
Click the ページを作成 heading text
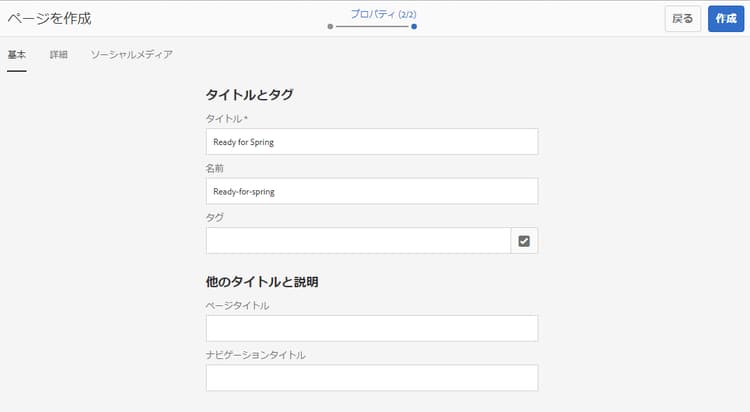49,19
